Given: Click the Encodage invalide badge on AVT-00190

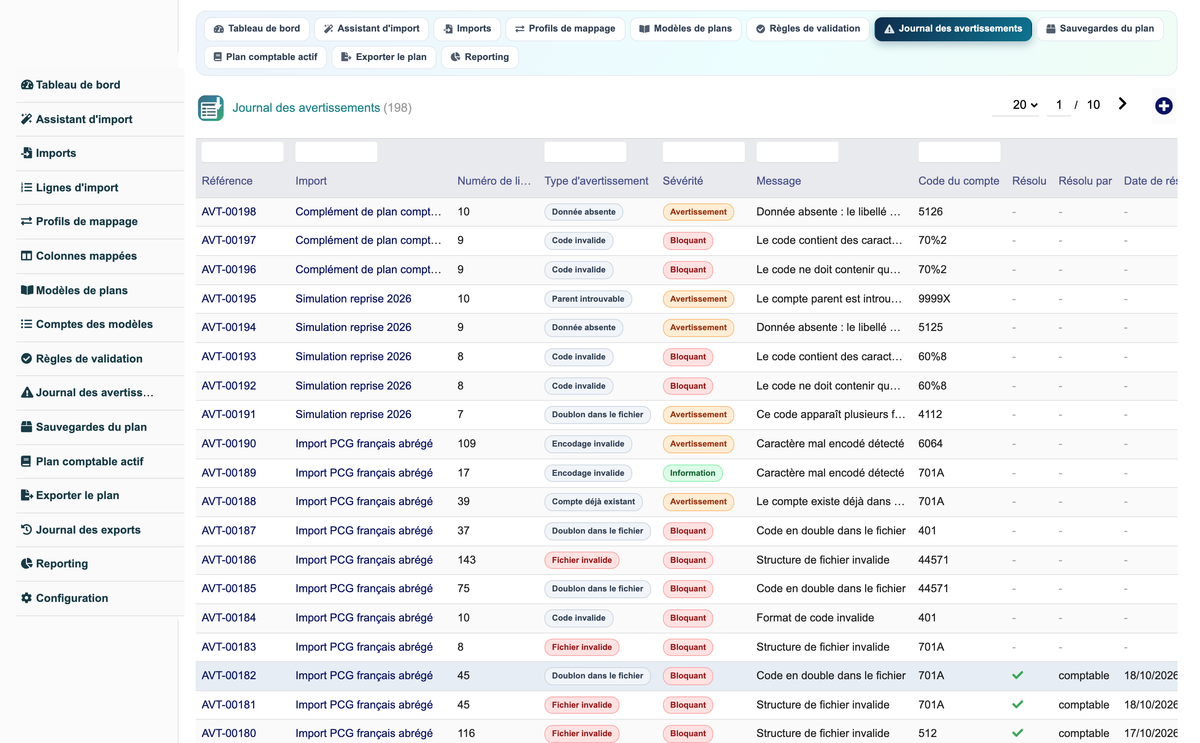Looking at the screenshot, I should click(x=588, y=444).
